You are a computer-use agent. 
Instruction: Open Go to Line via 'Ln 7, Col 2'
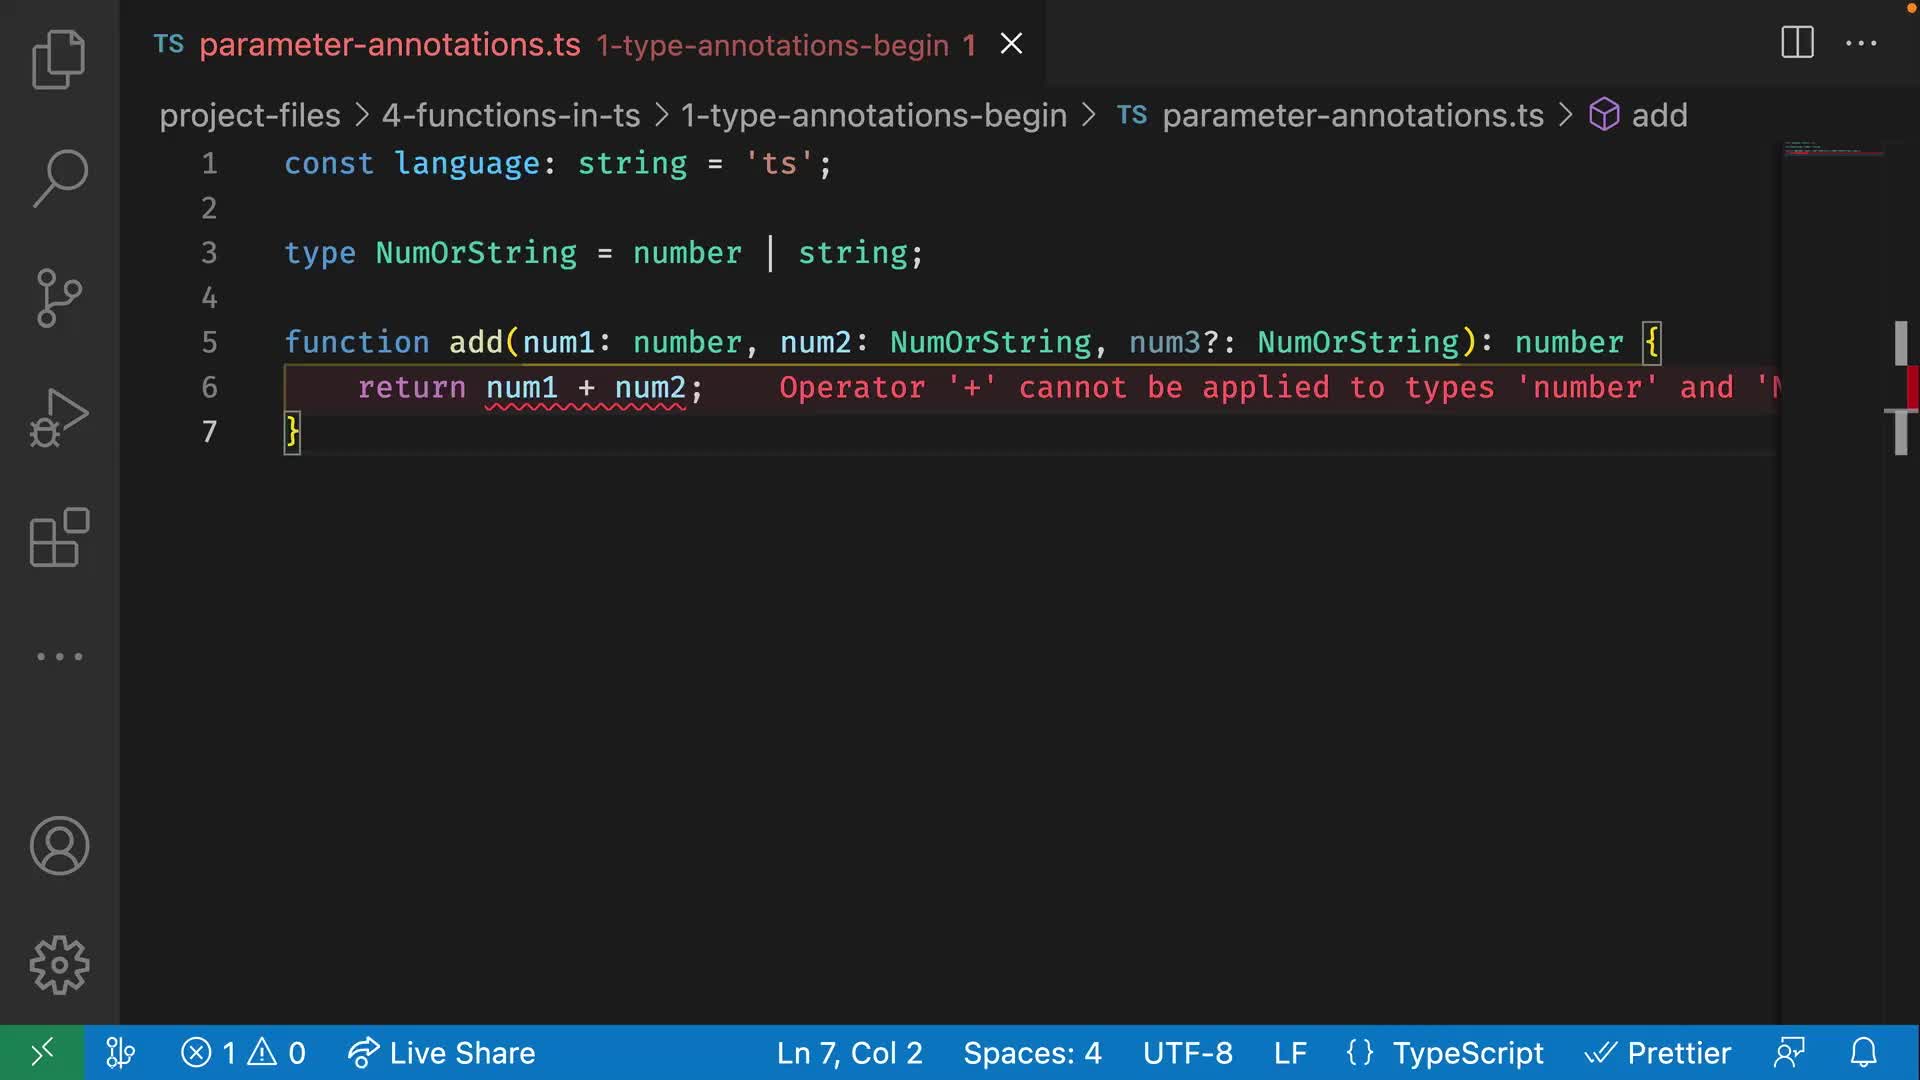click(848, 1052)
